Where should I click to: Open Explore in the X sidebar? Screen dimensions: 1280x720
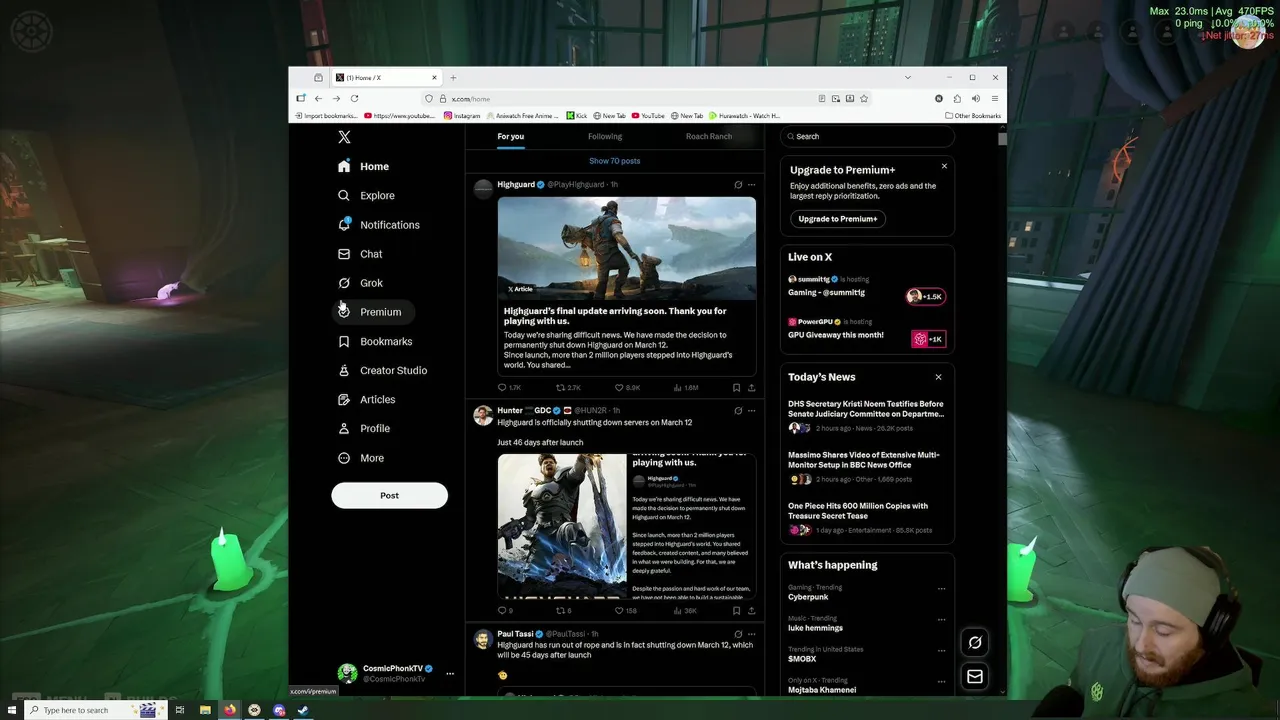tap(367, 196)
